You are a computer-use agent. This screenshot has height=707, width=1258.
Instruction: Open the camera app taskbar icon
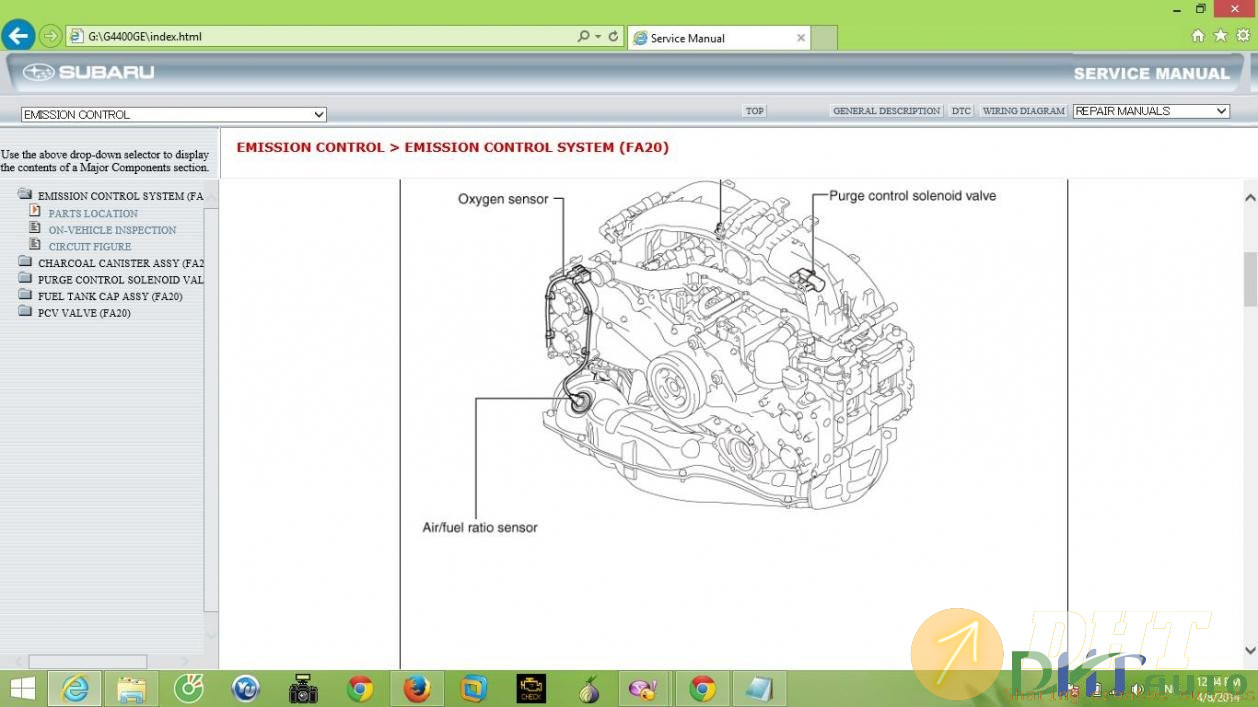coord(303,689)
